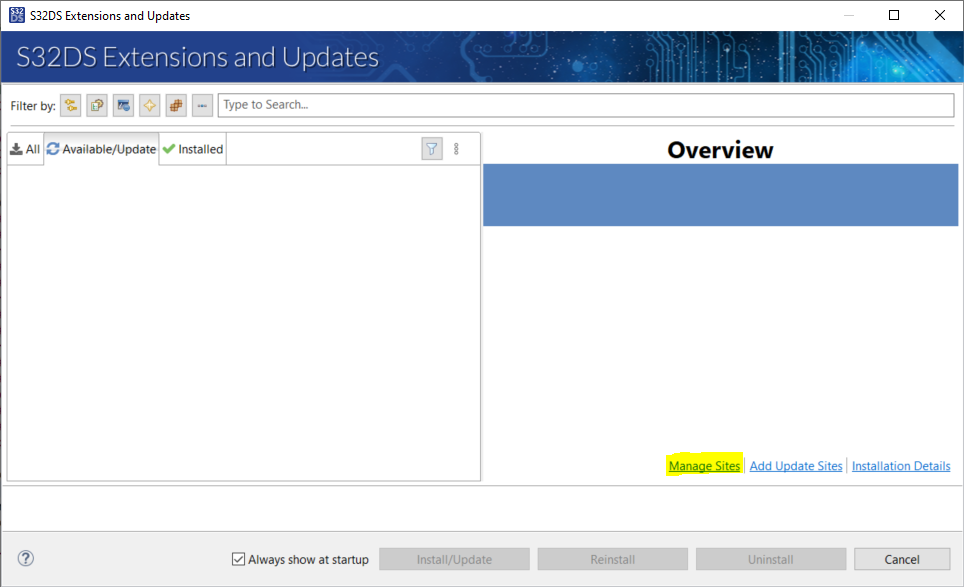Open the vertical dots menu beside the funnel
The height and width of the screenshot is (587, 964).
coord(456,149)
